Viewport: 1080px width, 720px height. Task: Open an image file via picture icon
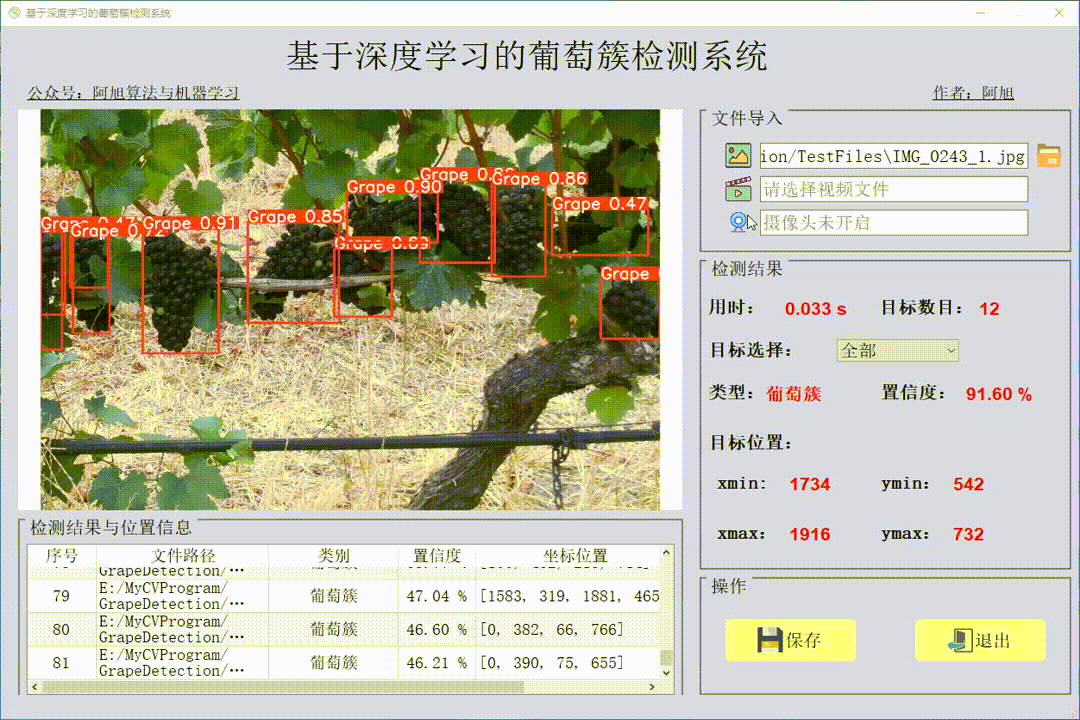[738, 155]
